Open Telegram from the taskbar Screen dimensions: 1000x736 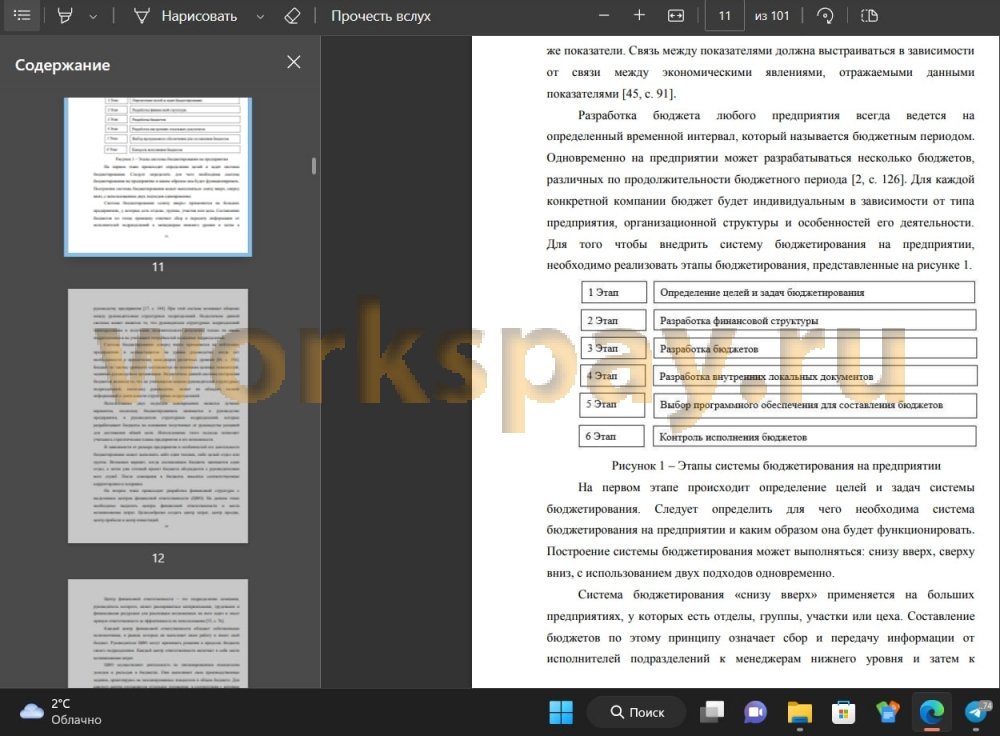(x=975, y=712)
